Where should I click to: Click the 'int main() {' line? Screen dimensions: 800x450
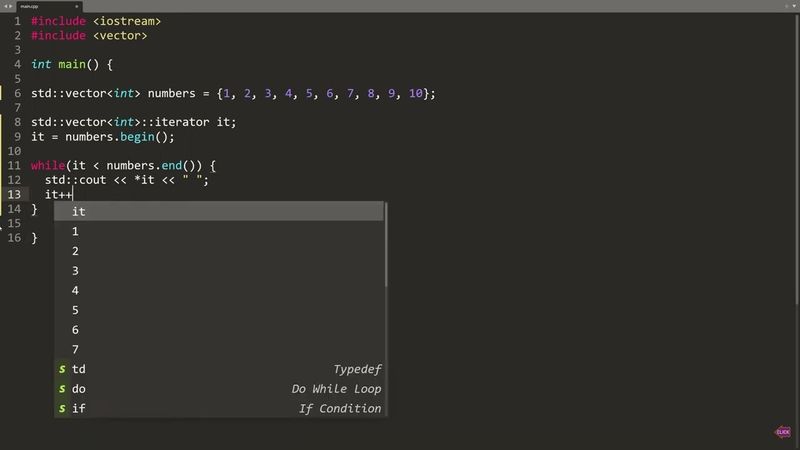(72, 65)
